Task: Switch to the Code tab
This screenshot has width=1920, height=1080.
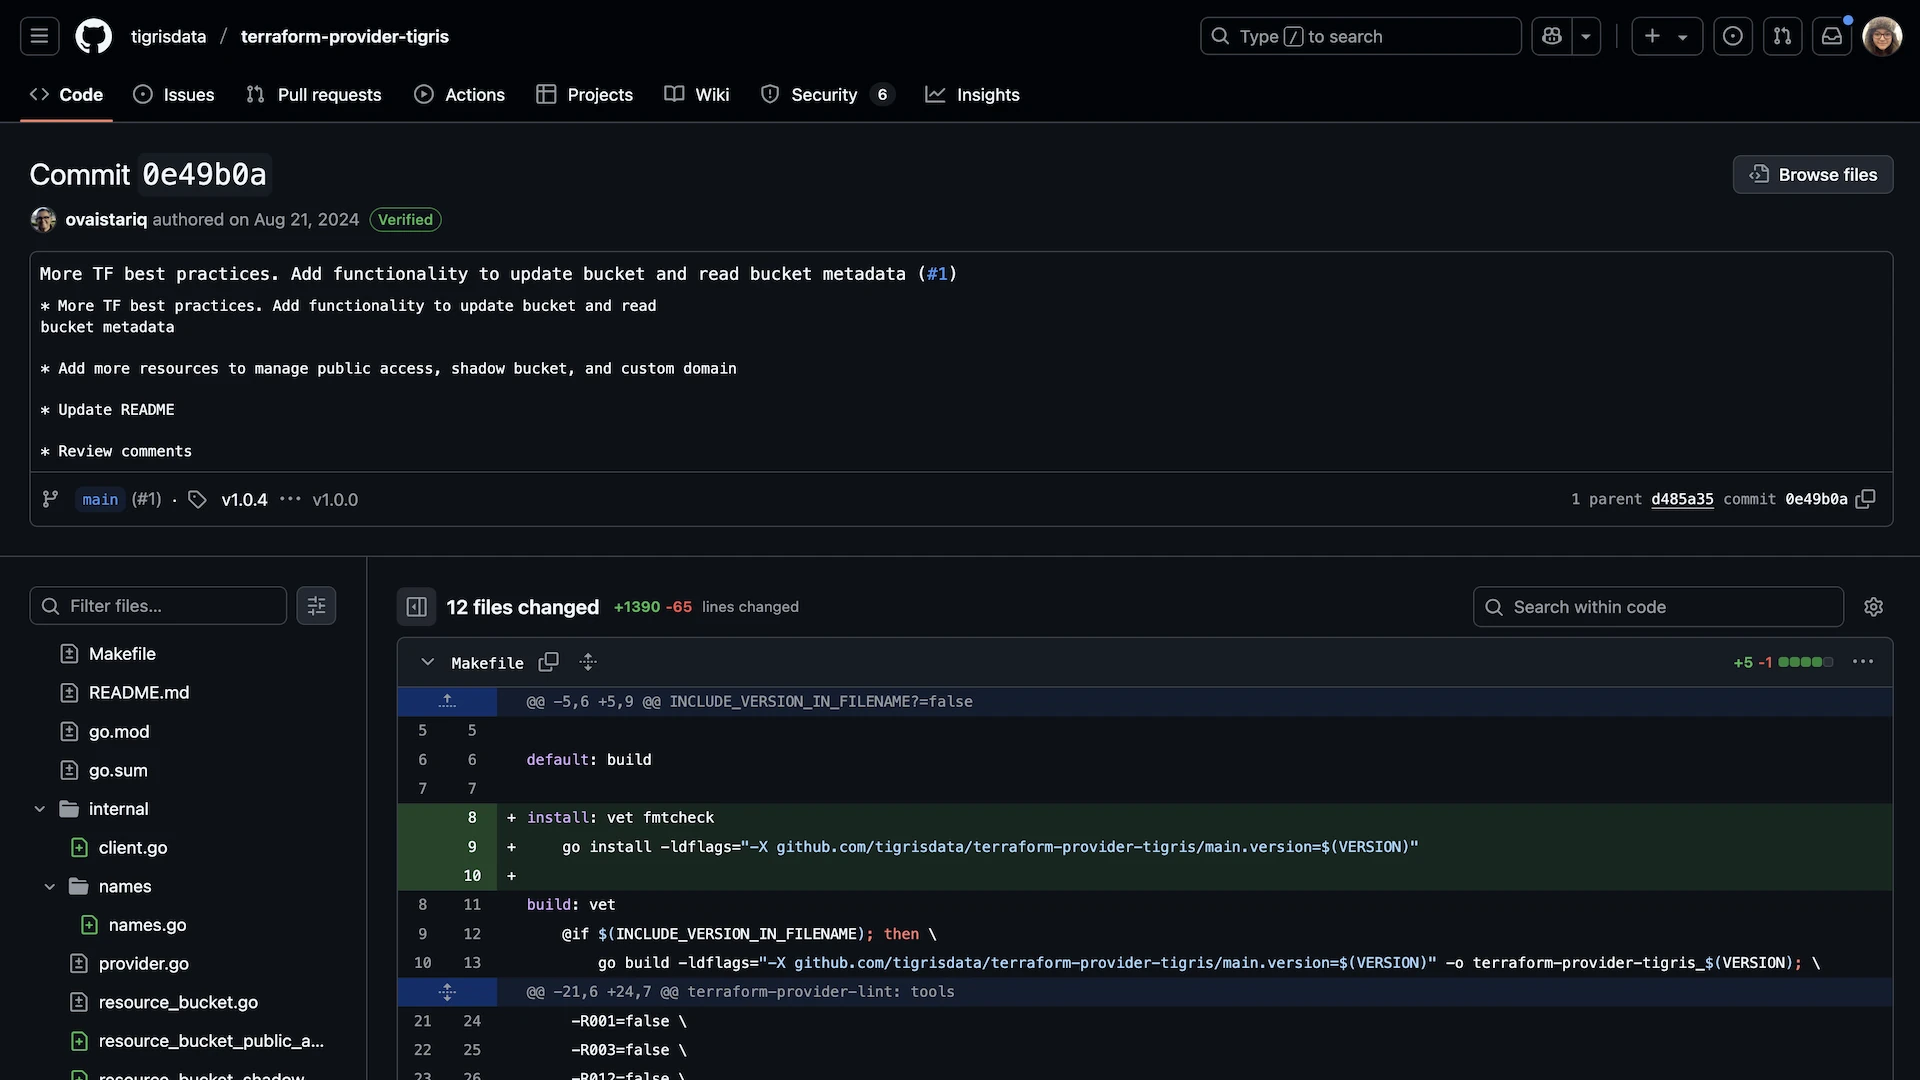Action: pyautogui.click(x=66, y=94)
